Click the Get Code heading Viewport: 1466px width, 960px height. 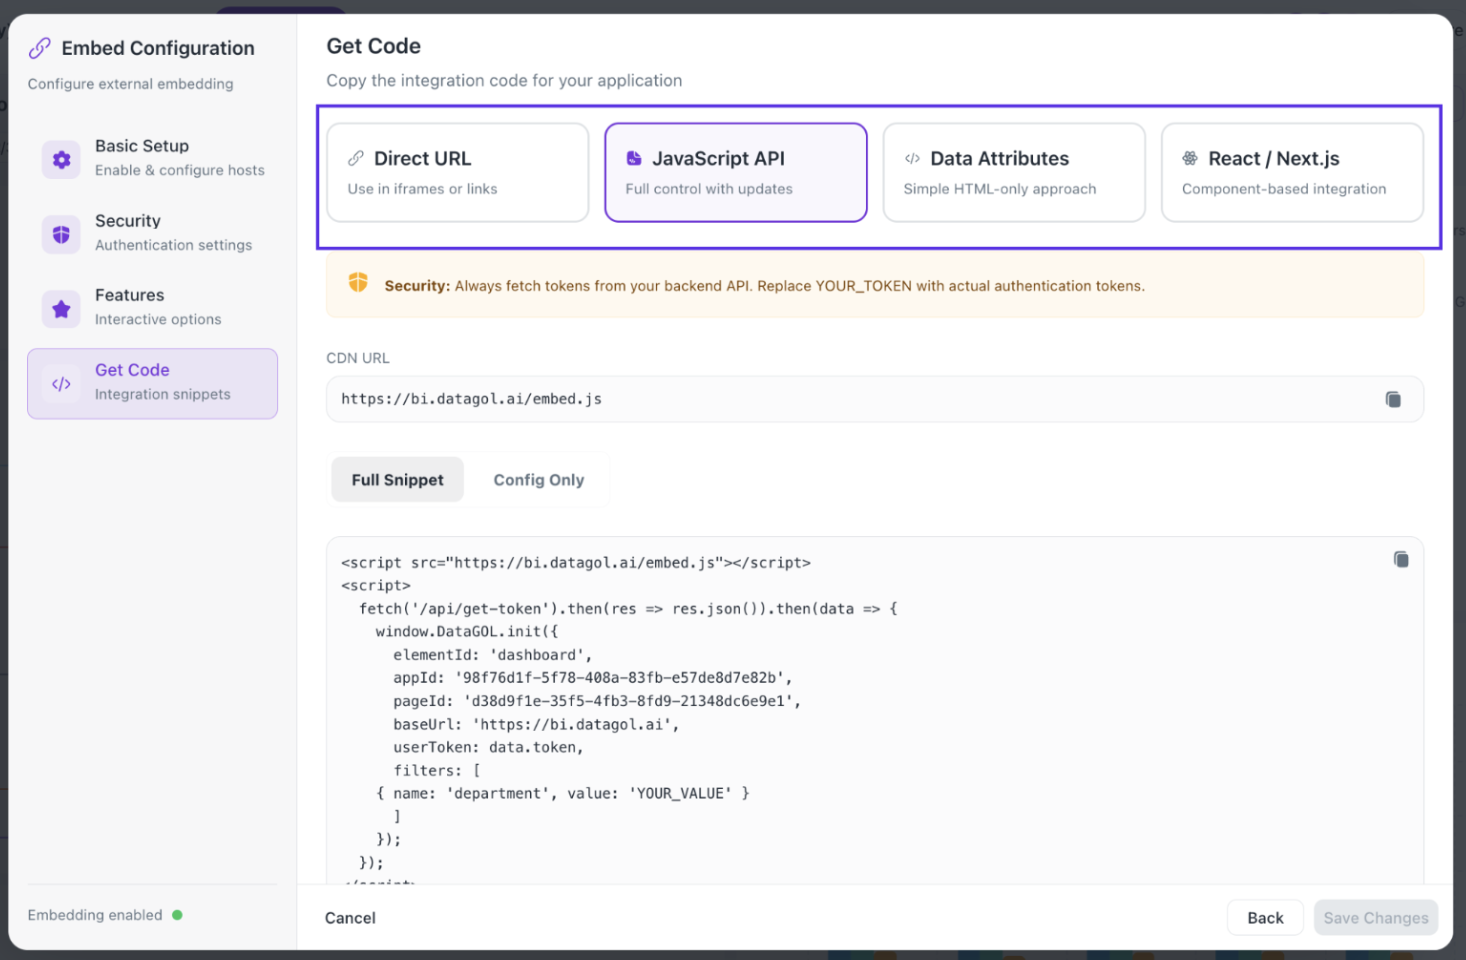[x=373, y=46]
